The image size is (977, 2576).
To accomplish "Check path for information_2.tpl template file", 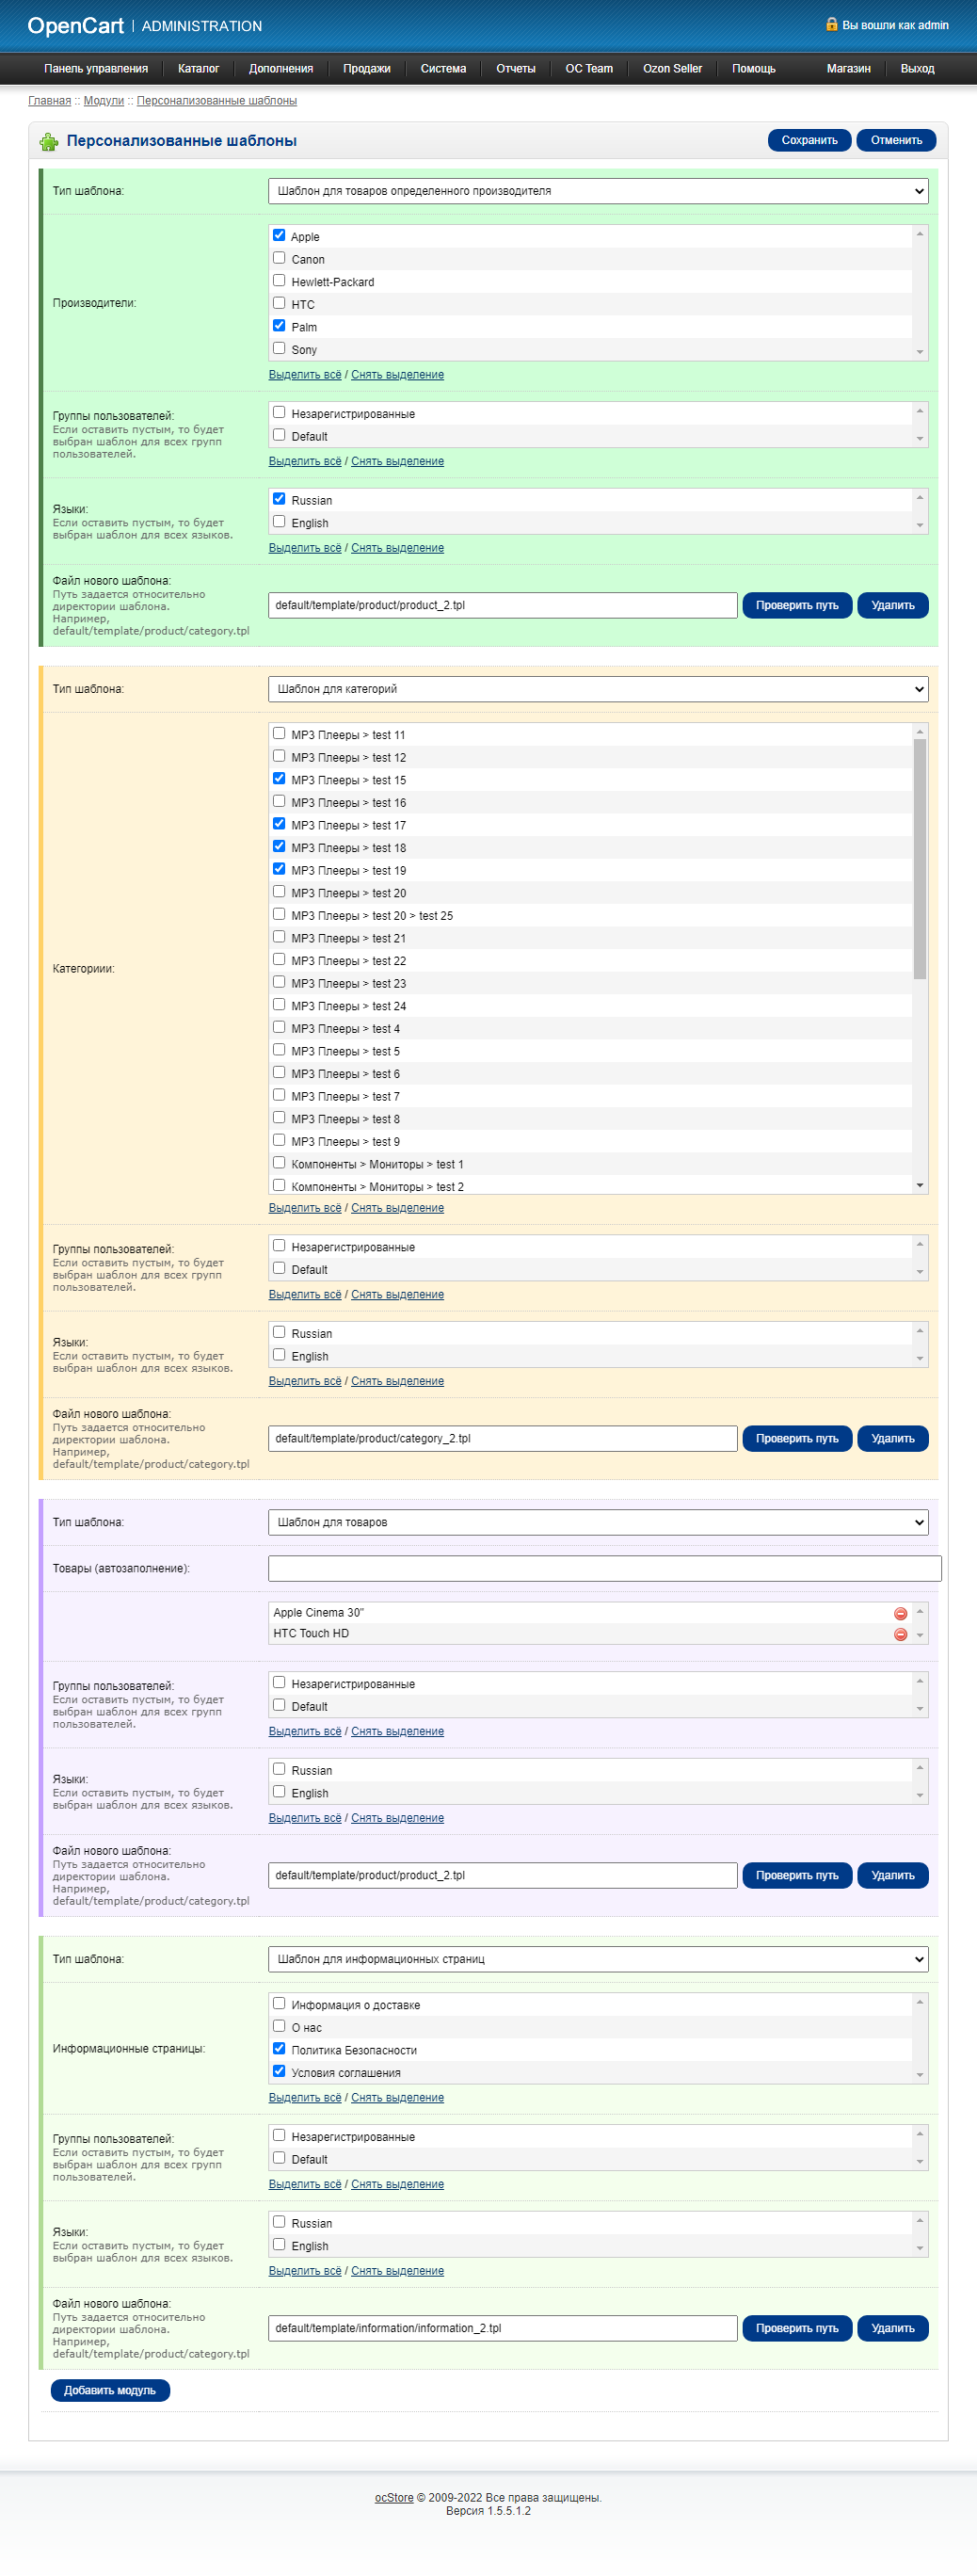I will 797,2328.
